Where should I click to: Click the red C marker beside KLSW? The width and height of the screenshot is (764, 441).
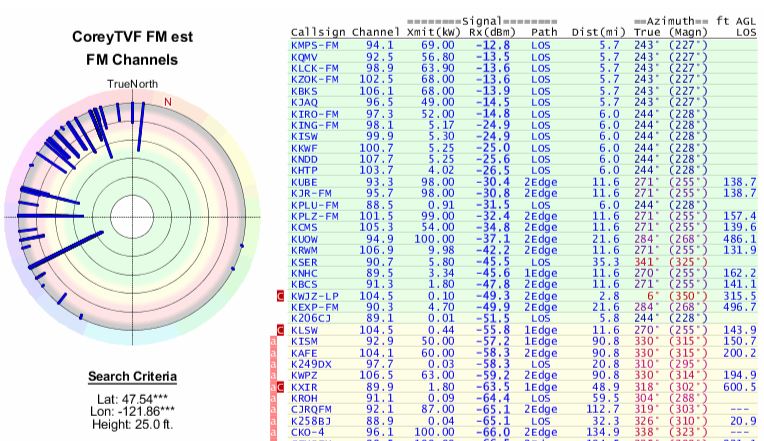(x=281, y=329)
